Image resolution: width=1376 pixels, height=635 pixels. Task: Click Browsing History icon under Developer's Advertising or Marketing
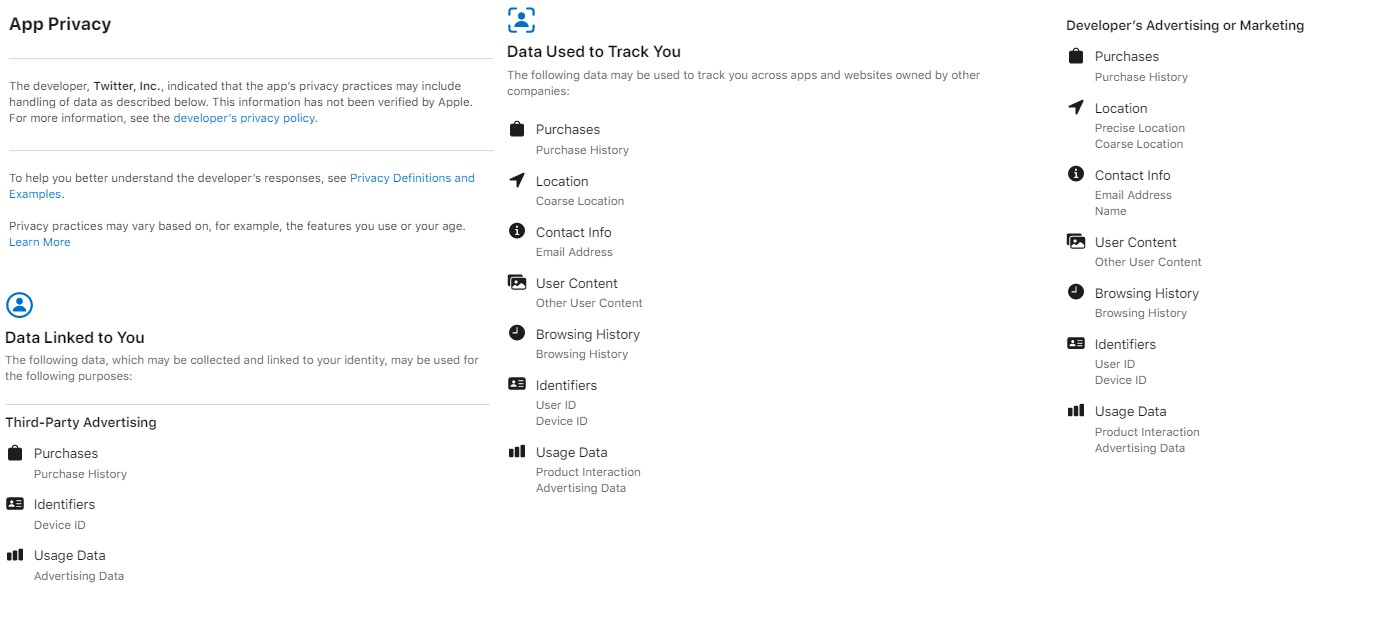[1076, 292]
